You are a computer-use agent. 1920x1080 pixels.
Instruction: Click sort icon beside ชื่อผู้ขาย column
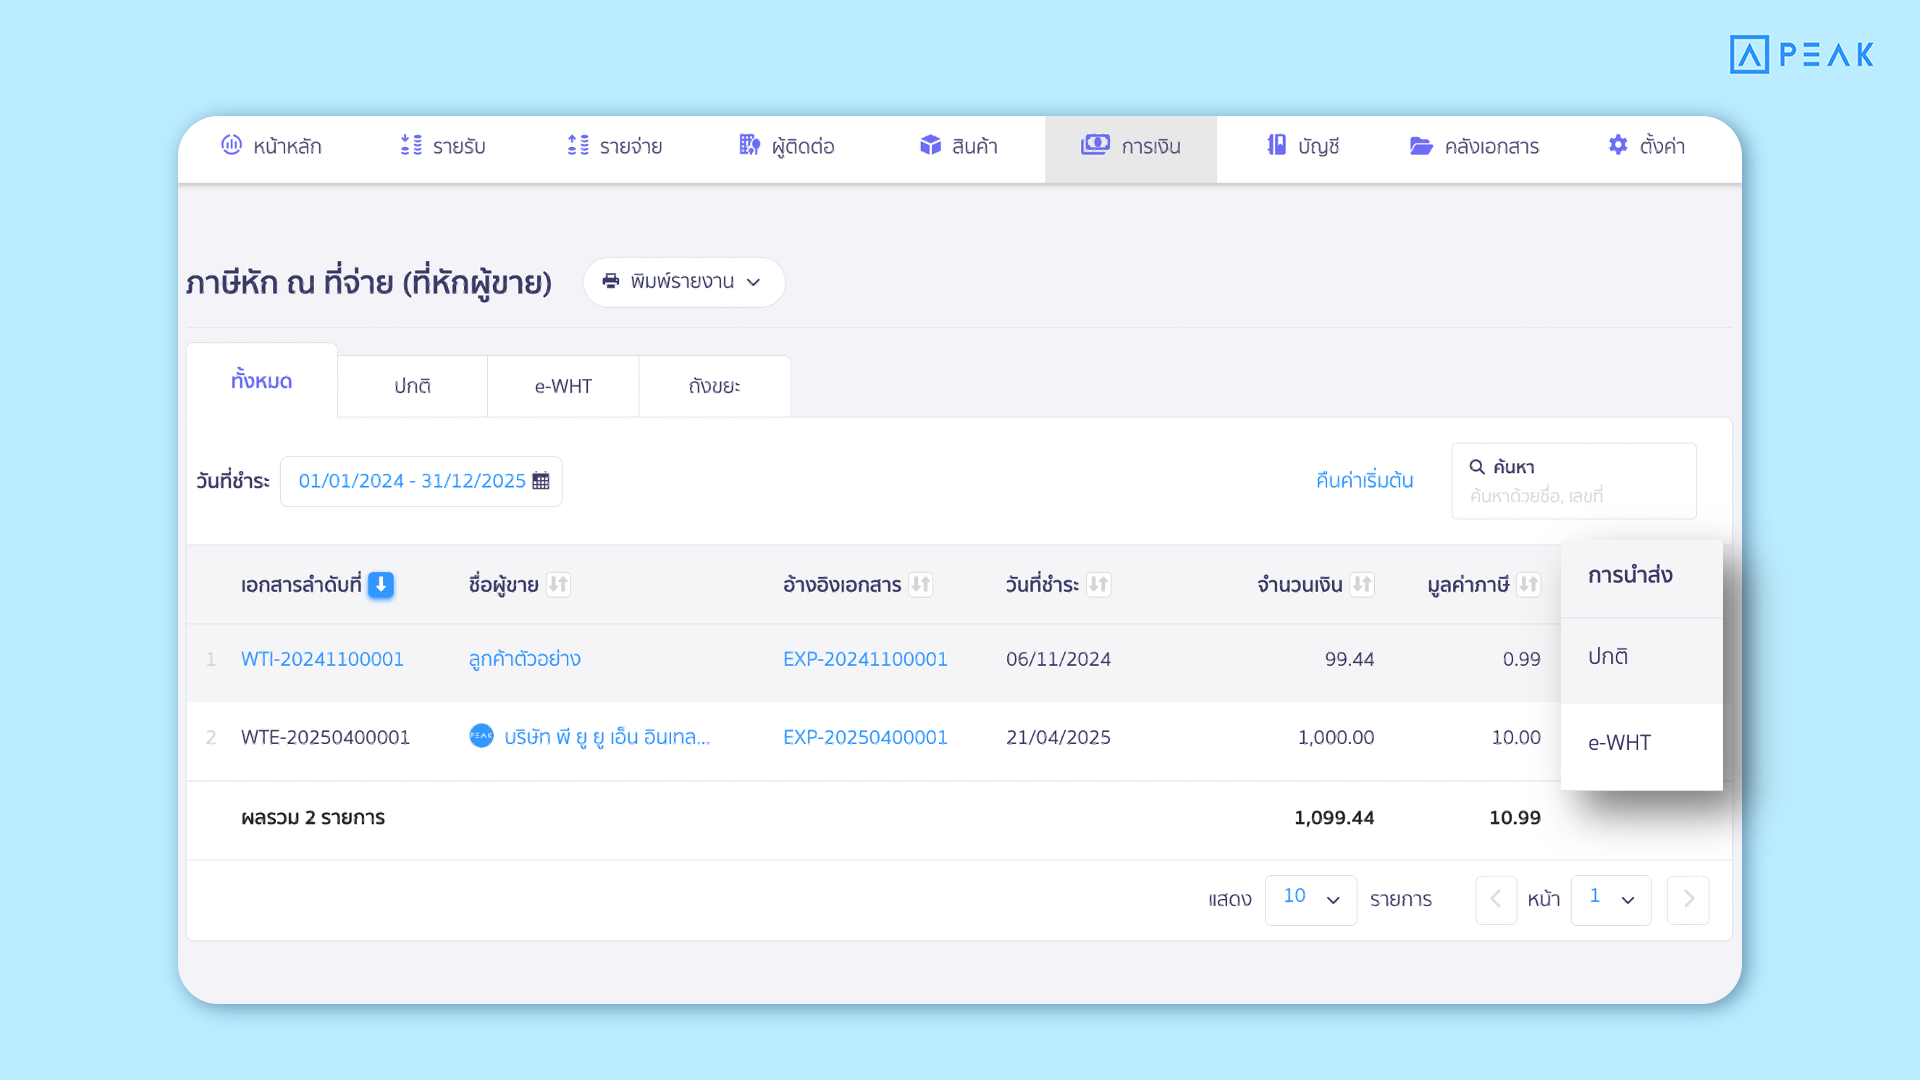558,585
